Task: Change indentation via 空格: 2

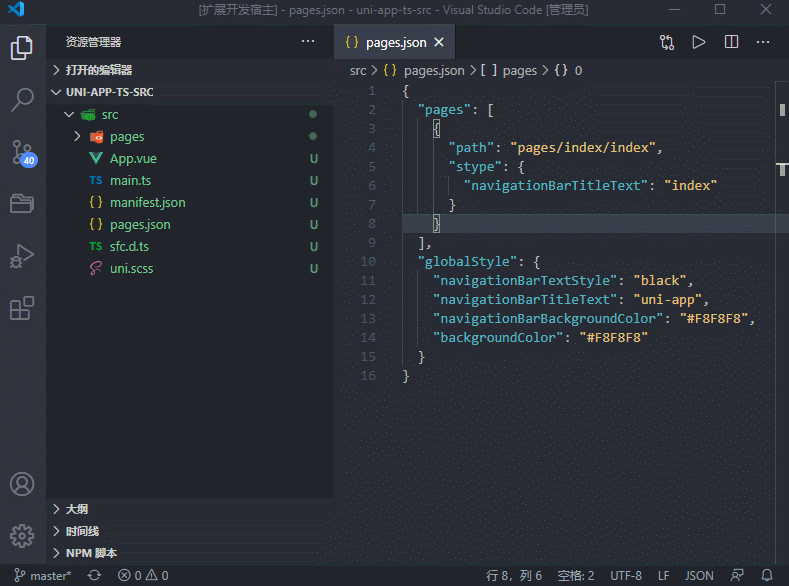Action: click(x=576, y=575)
